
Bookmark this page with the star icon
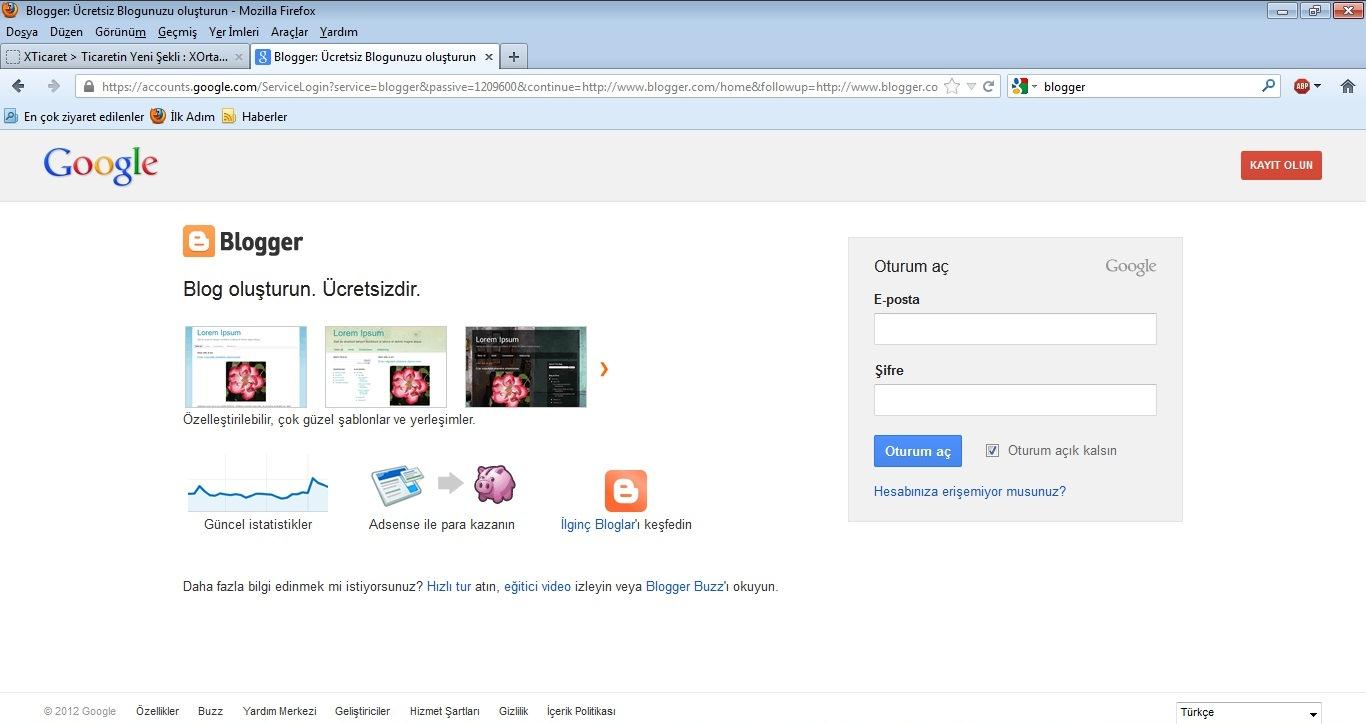click(x=952, y=86)
